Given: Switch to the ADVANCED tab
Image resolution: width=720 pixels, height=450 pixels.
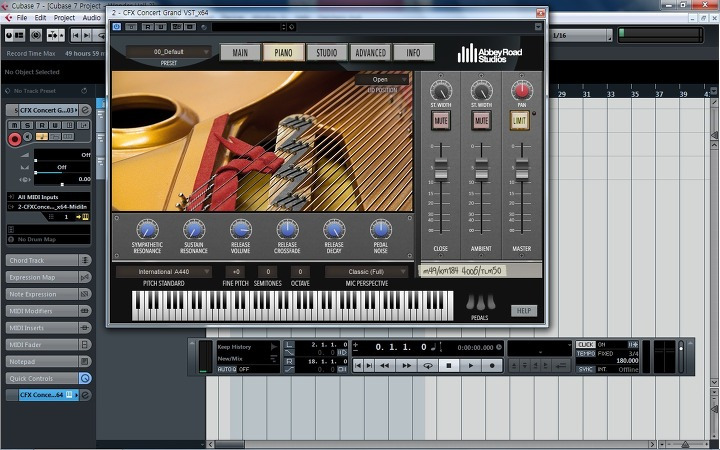Looking at the screenshot, I should (371, 53).
